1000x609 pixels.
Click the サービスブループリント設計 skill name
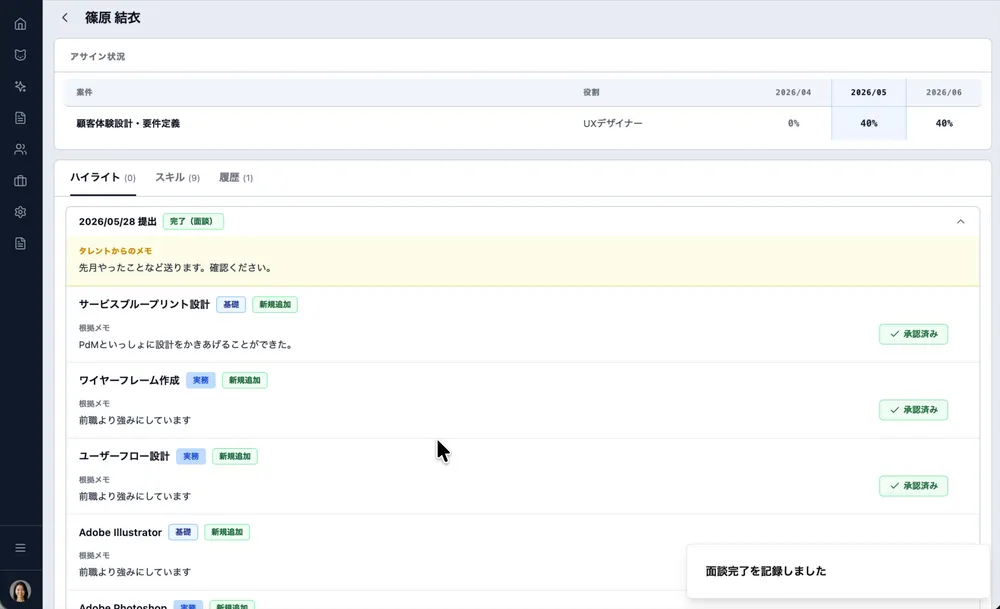tap(144, 304)
